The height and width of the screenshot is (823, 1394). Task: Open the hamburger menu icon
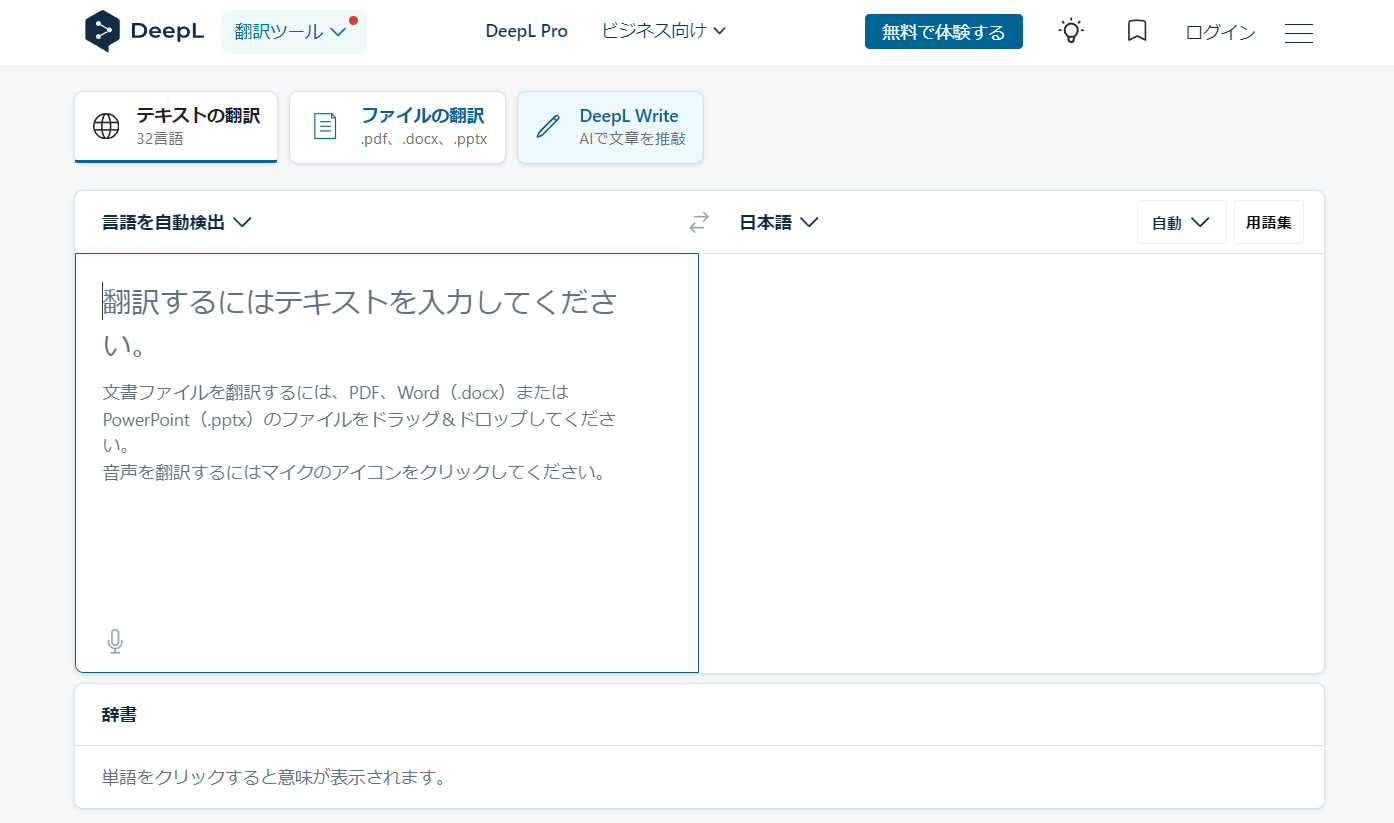tap(1299, 33)
